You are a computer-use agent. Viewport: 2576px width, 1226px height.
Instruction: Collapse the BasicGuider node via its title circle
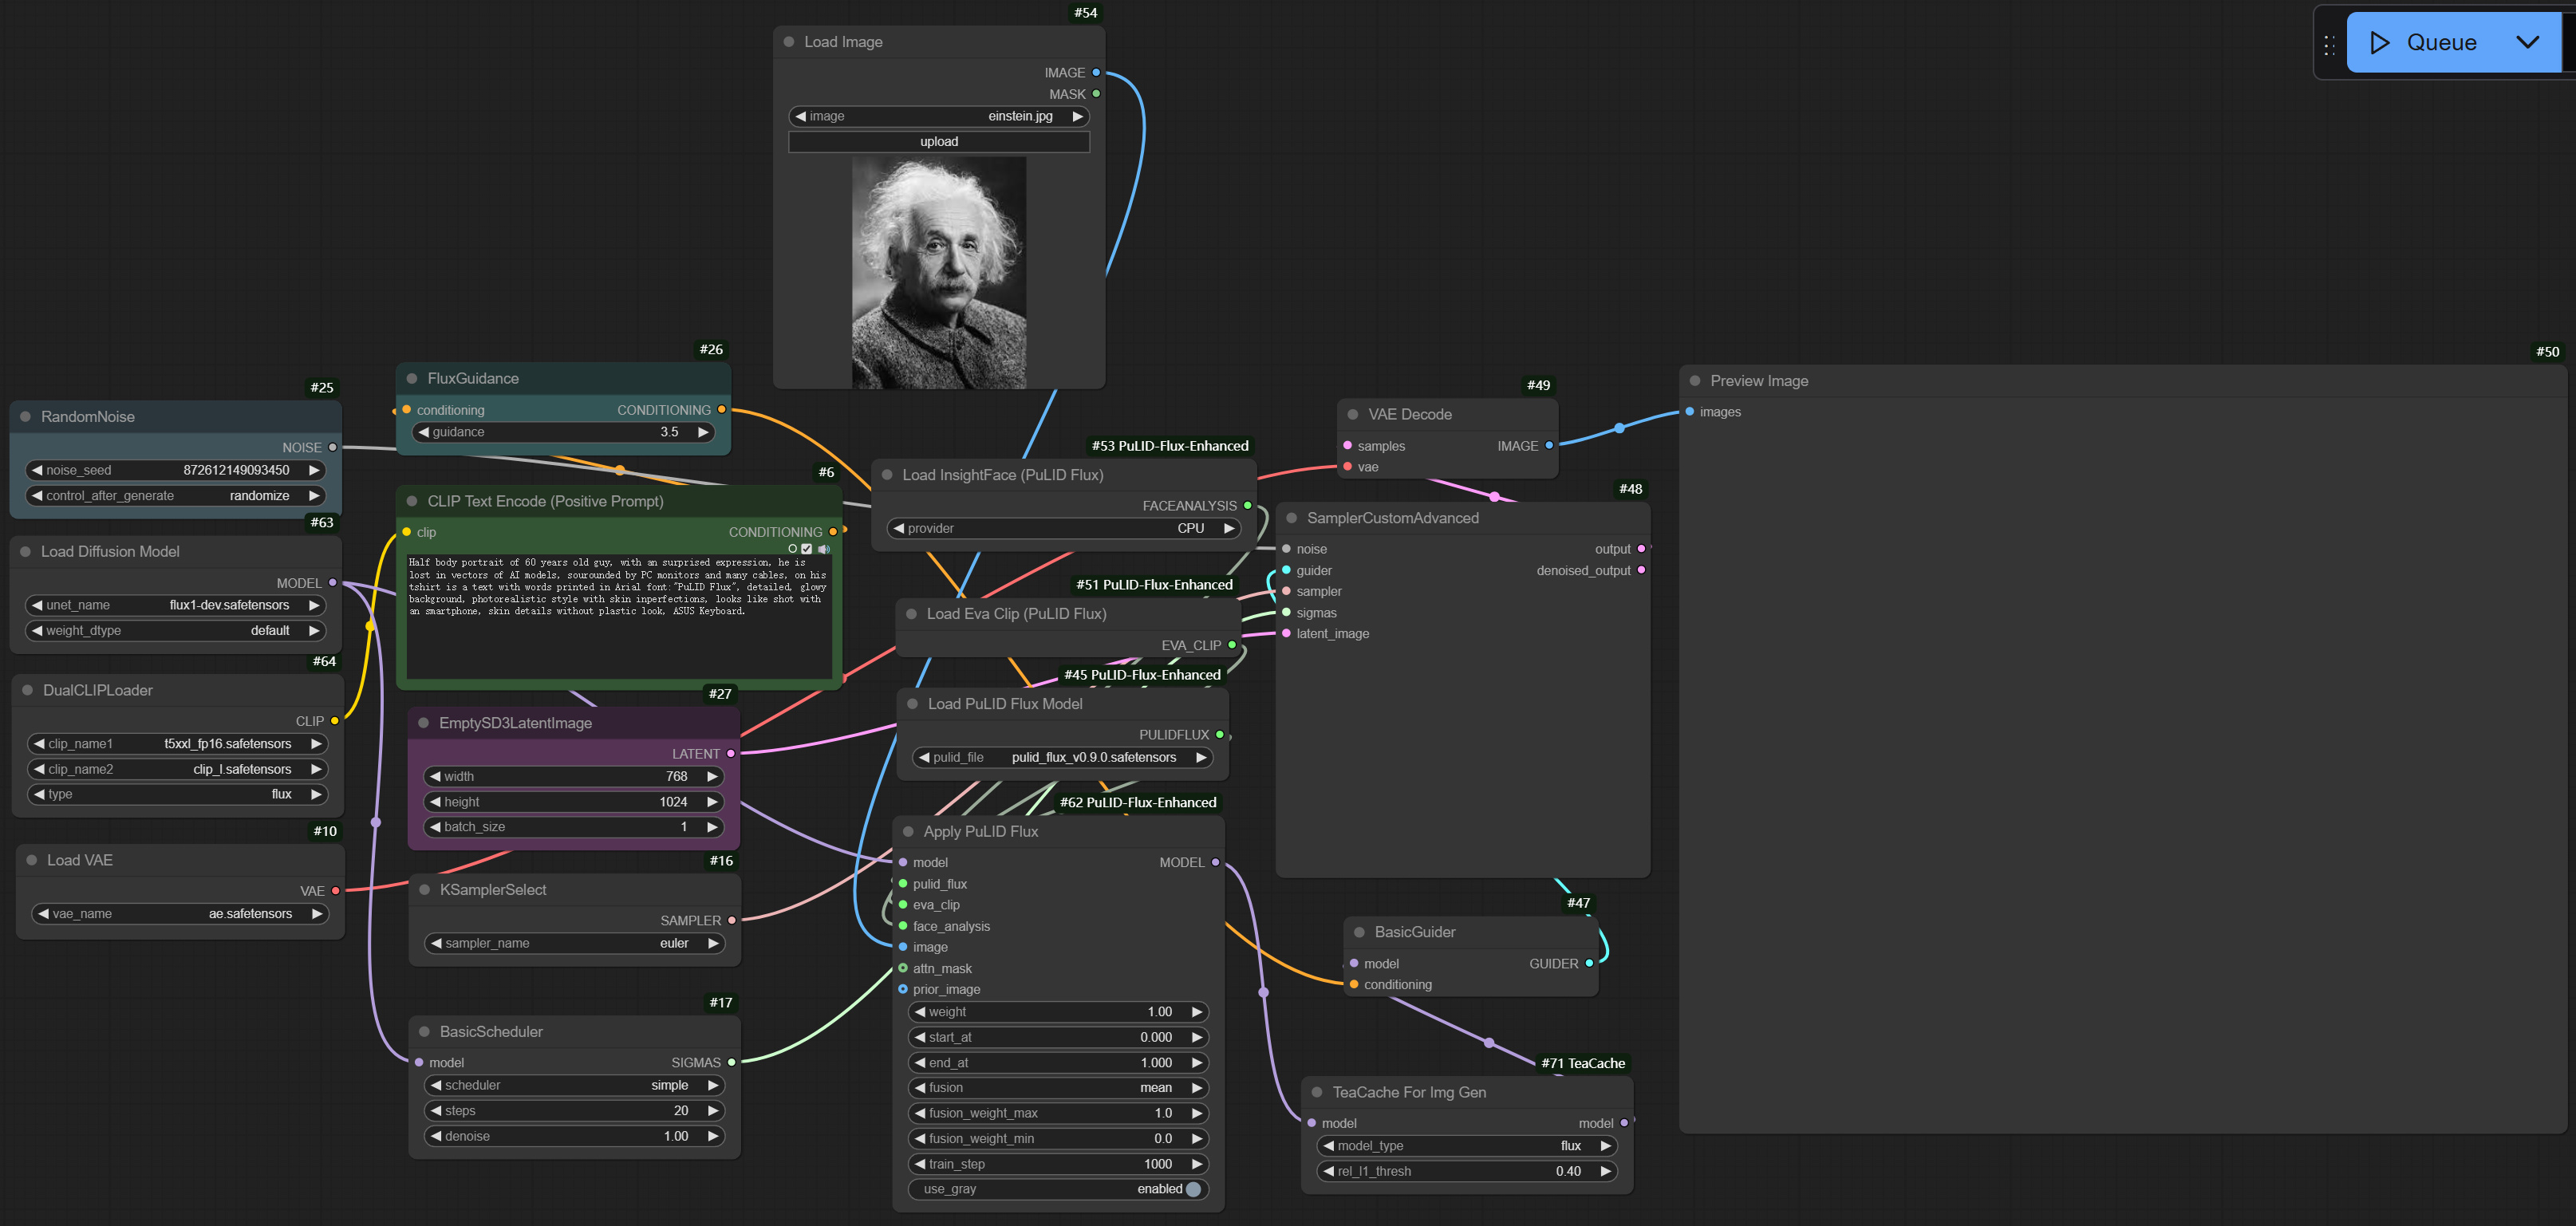(1359, 932)
